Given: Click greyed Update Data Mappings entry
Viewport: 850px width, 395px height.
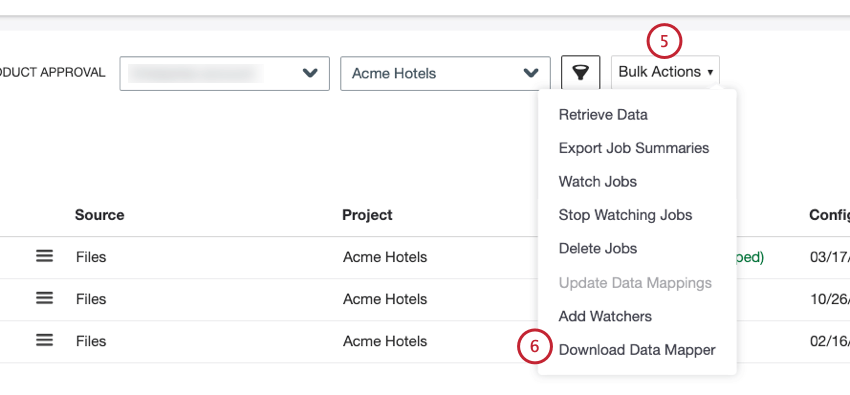Looking at the screenshot, I should coord(635,283).
